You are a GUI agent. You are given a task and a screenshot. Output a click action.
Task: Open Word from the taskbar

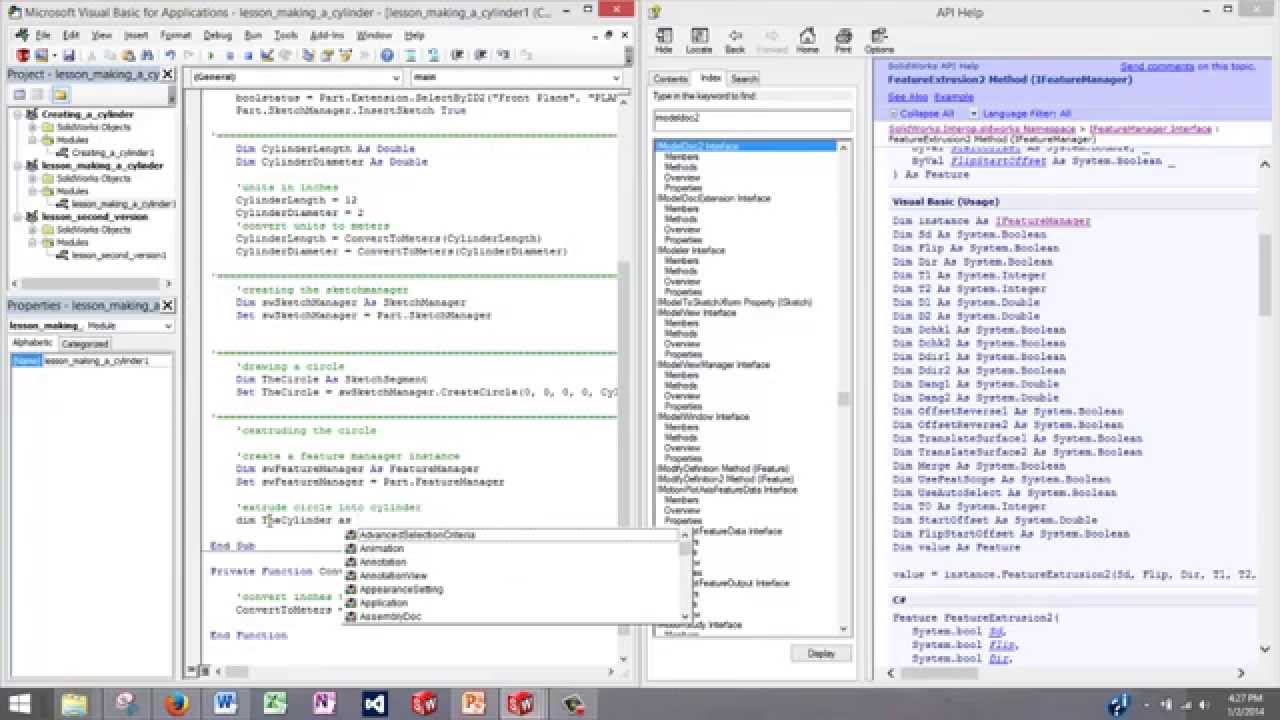(x=226, y=703)
